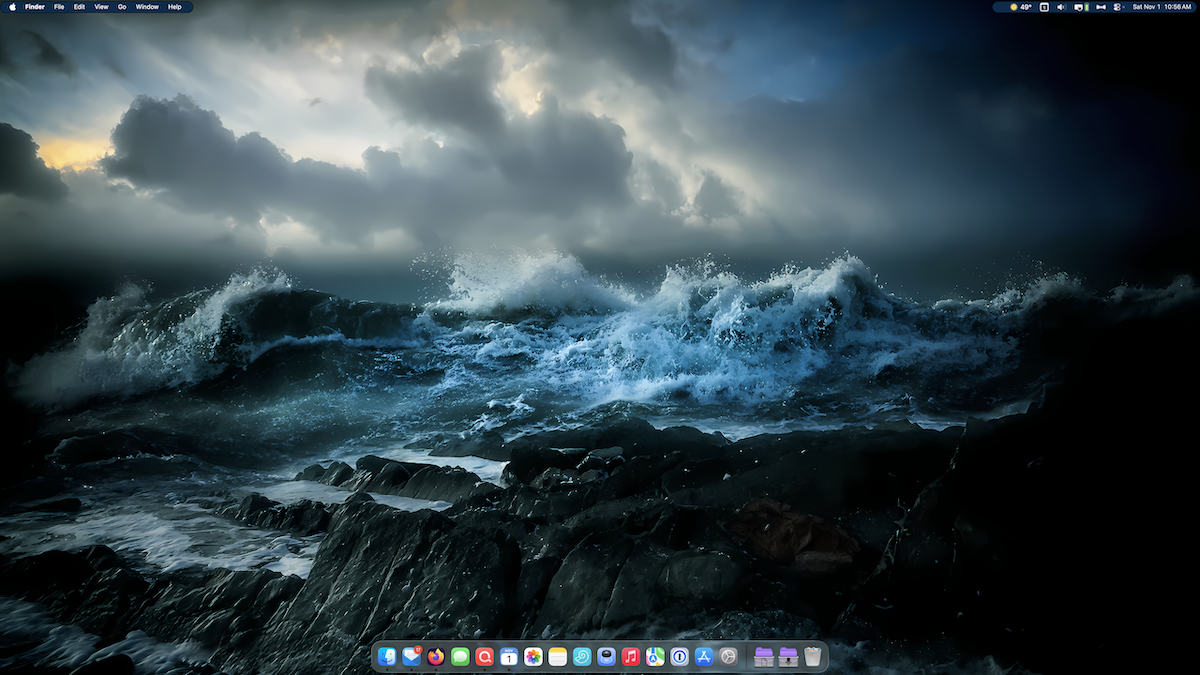Click the Apple logo menu
The width and height of the screenshot is (1200, 675).
pyautogui.click(x=11, y=6)
